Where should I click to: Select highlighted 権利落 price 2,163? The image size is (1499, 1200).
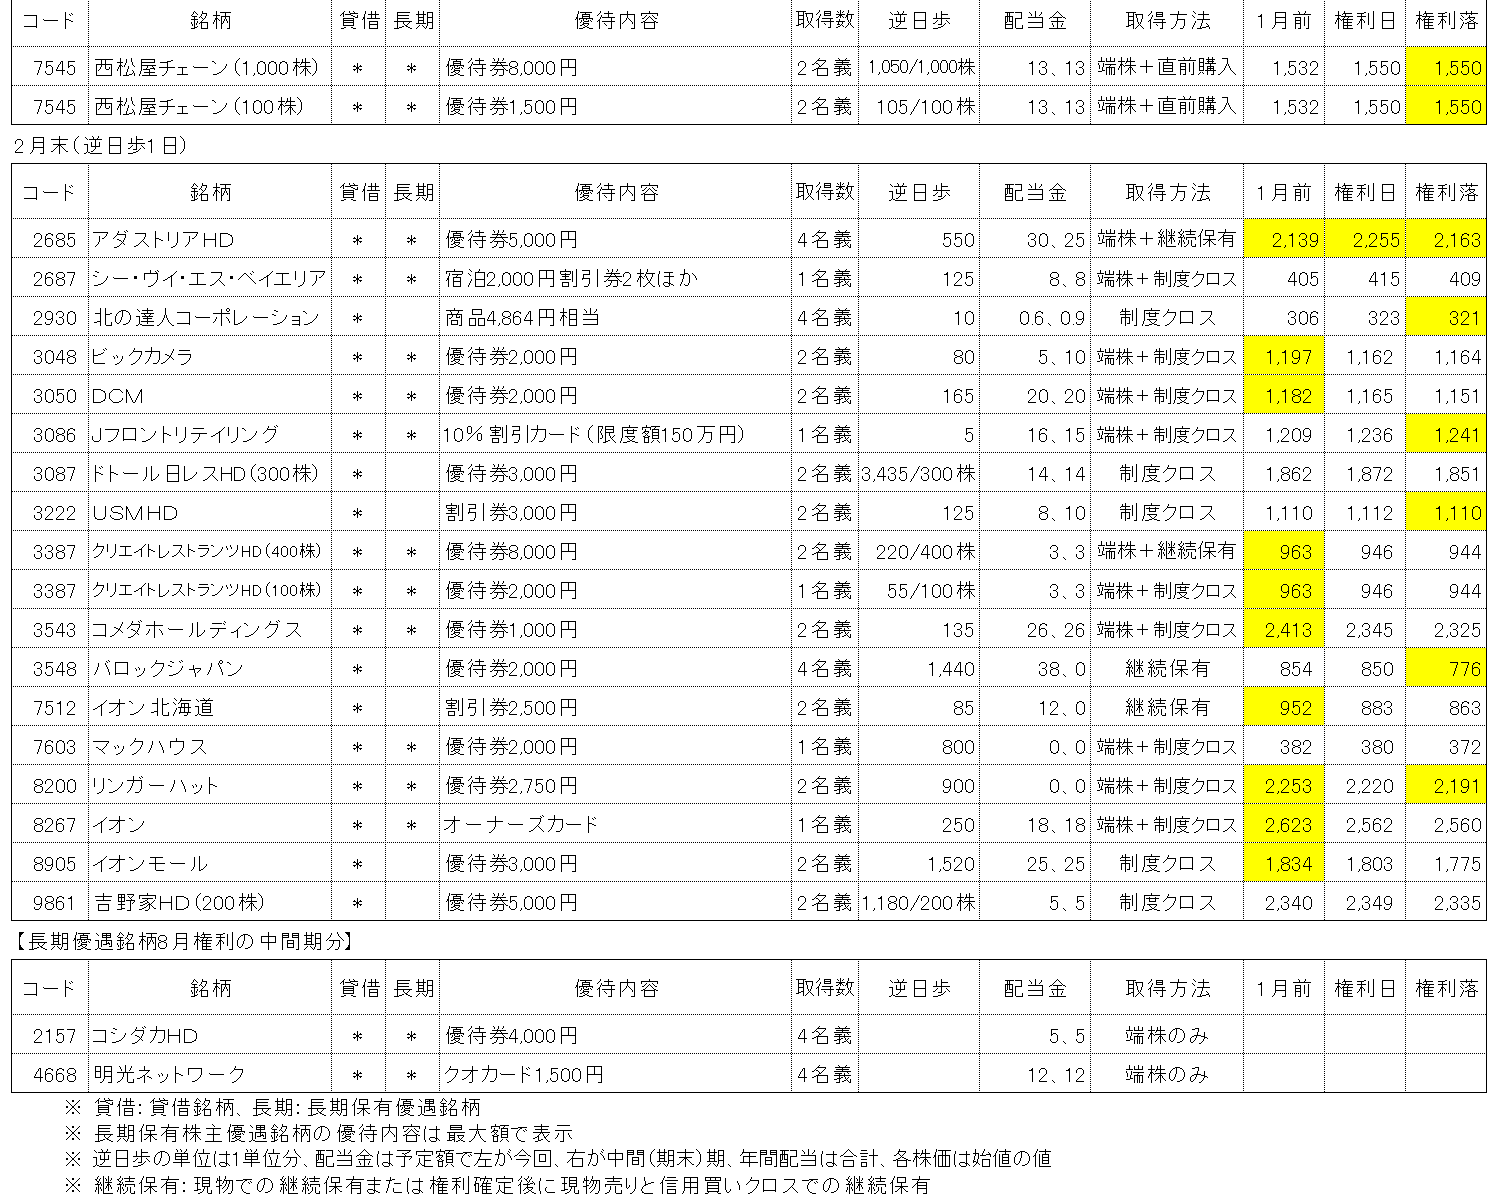coord(1446,240)
